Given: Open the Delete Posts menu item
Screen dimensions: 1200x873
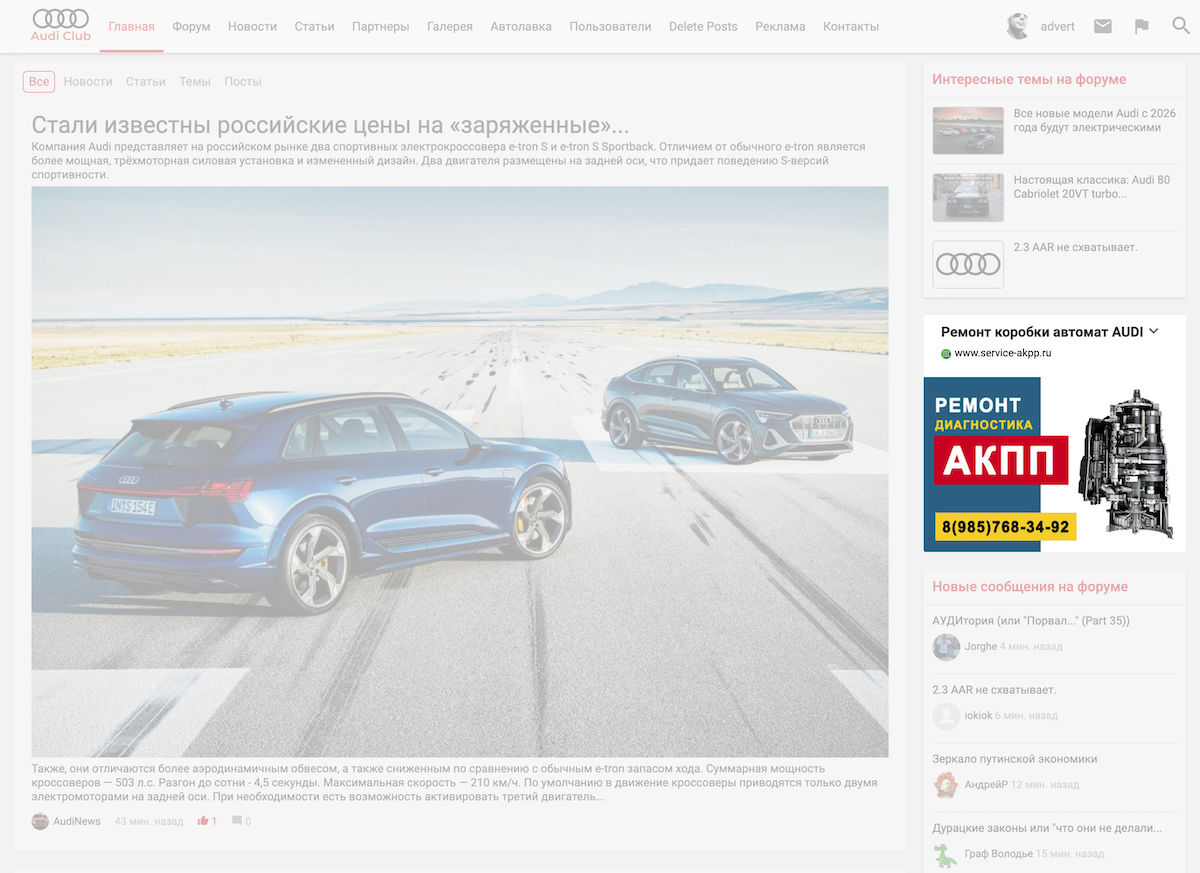Looking at the screenshot, I should tap(703, 27).
